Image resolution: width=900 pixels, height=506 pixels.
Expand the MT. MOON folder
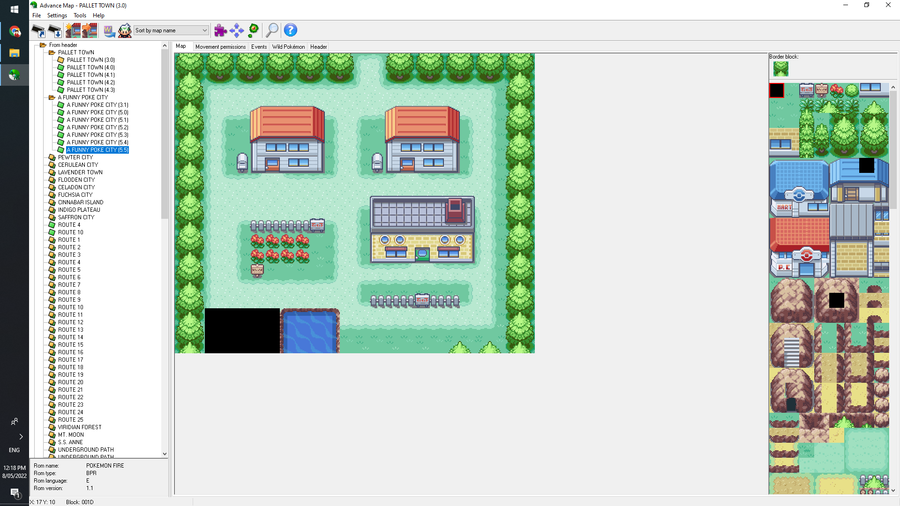[x=52, y=435]
